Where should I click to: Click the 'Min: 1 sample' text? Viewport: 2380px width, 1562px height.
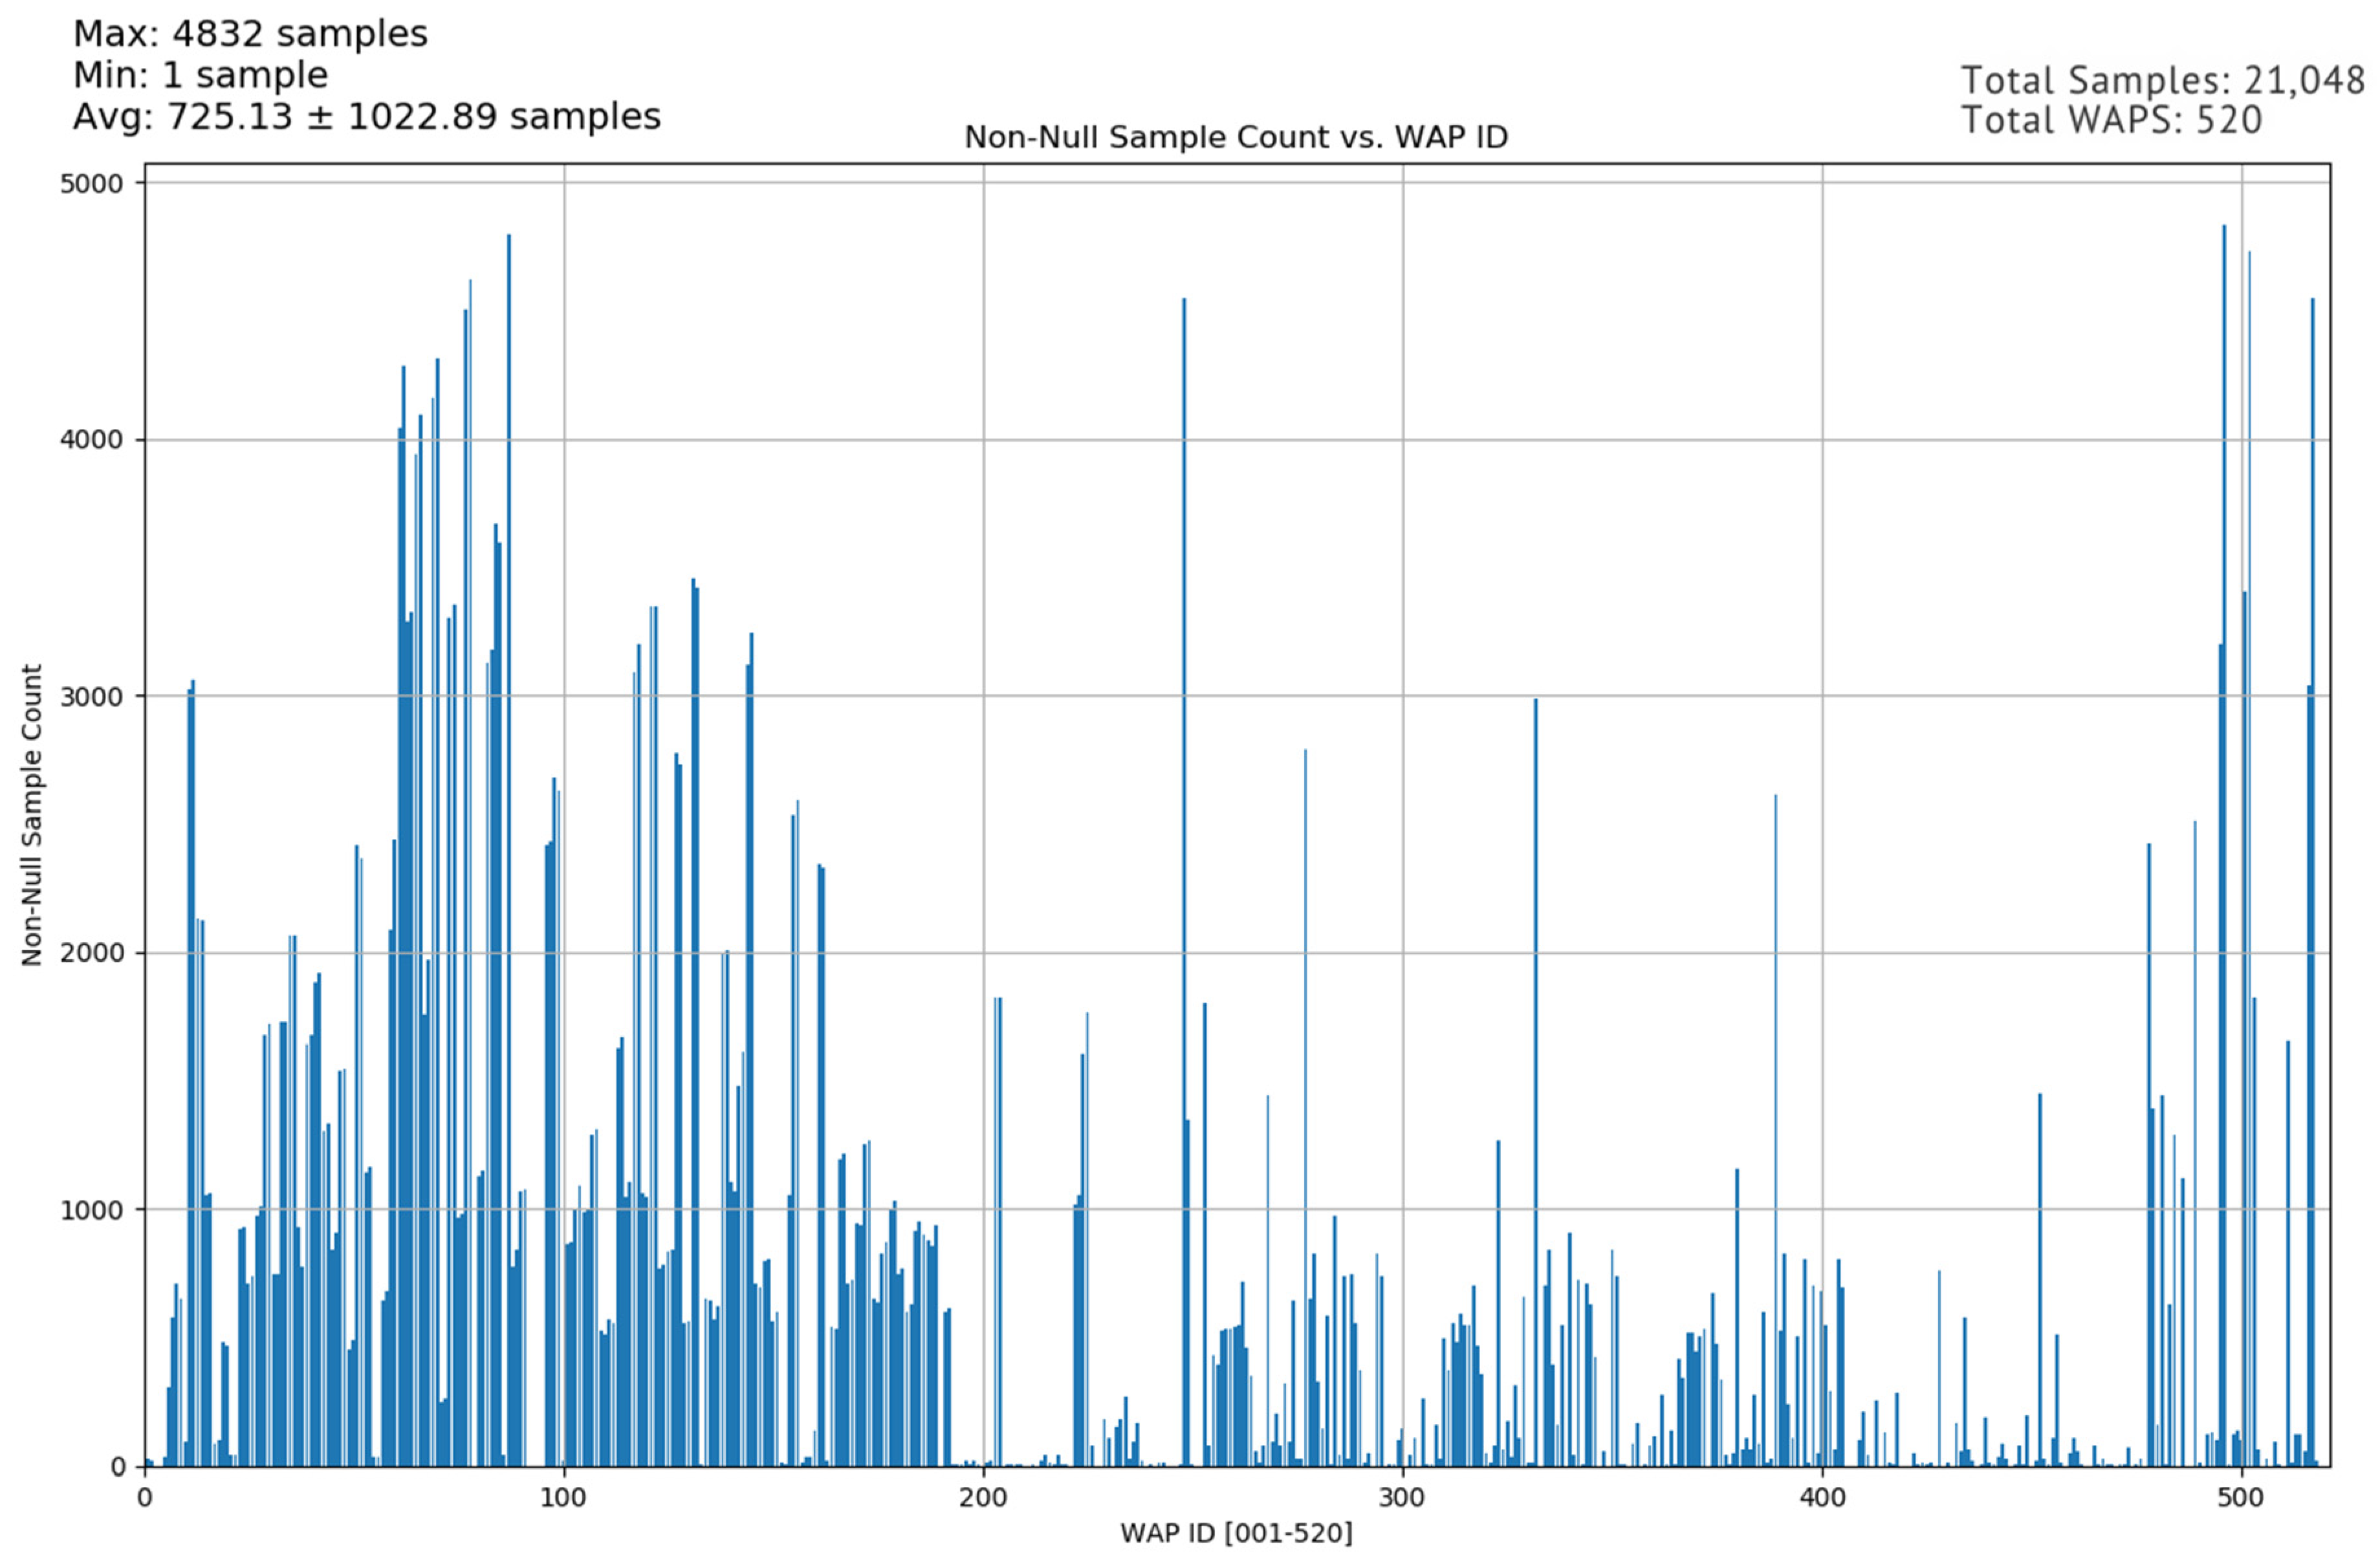pyautogui.click(x=200, y=75)
